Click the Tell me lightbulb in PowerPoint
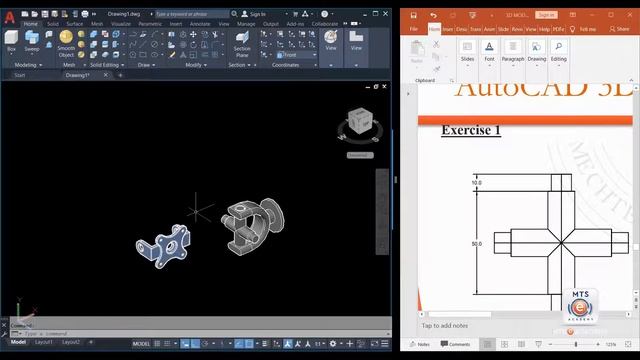Image resolution: width=640 pixels, height=360 pixels. pyautogui.click(x=573, y=29)
